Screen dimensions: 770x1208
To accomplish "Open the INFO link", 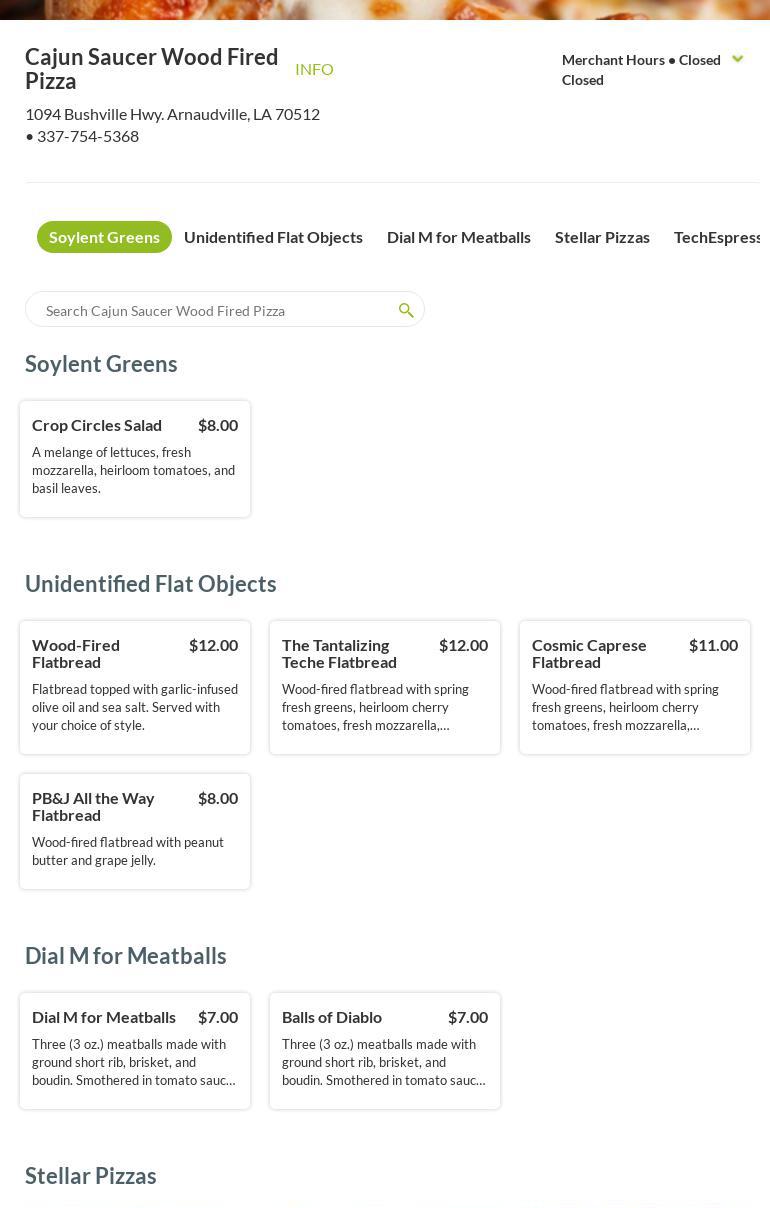I will coord(314,69).
